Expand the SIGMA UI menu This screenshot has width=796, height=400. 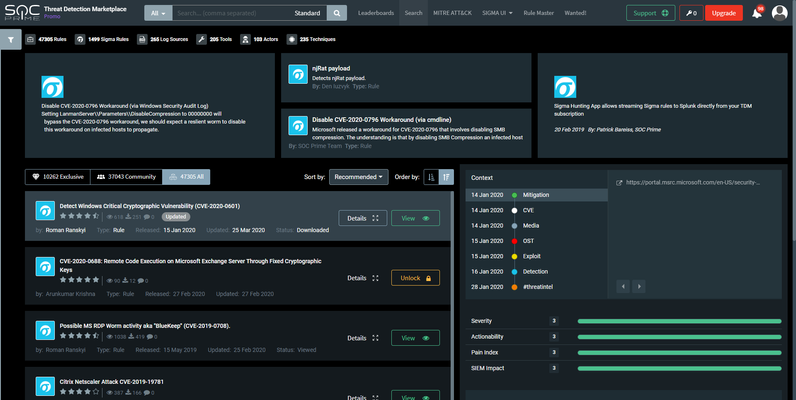click(497, 13)
